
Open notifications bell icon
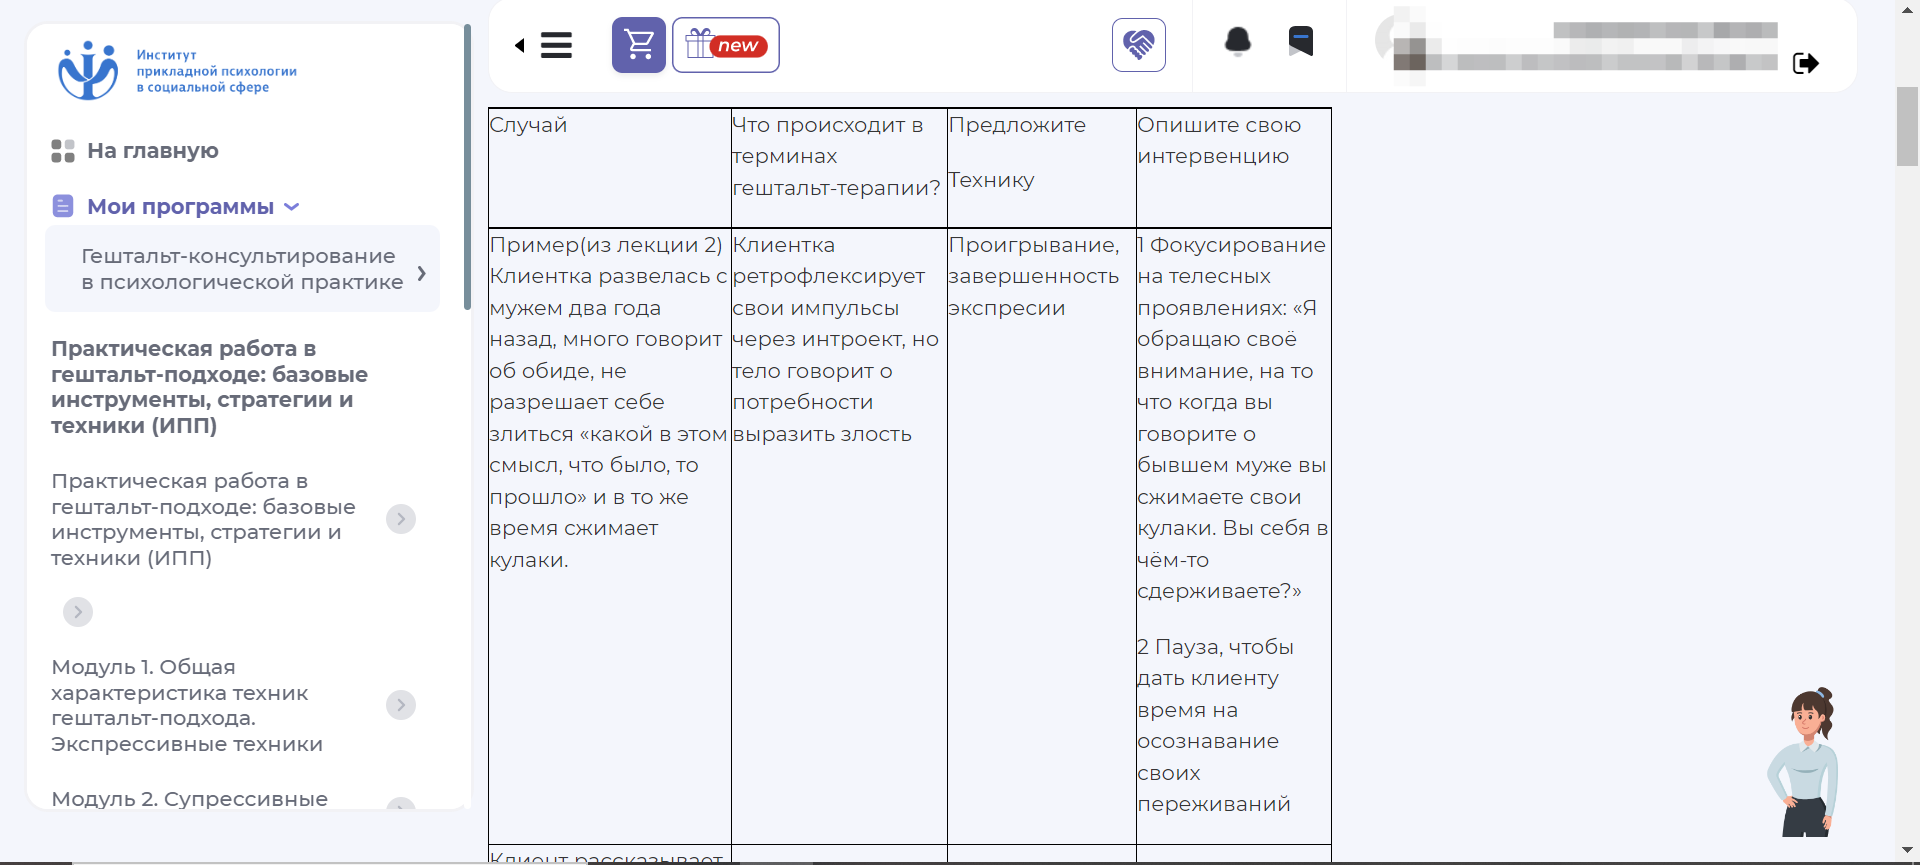[x=1238, y=42]
